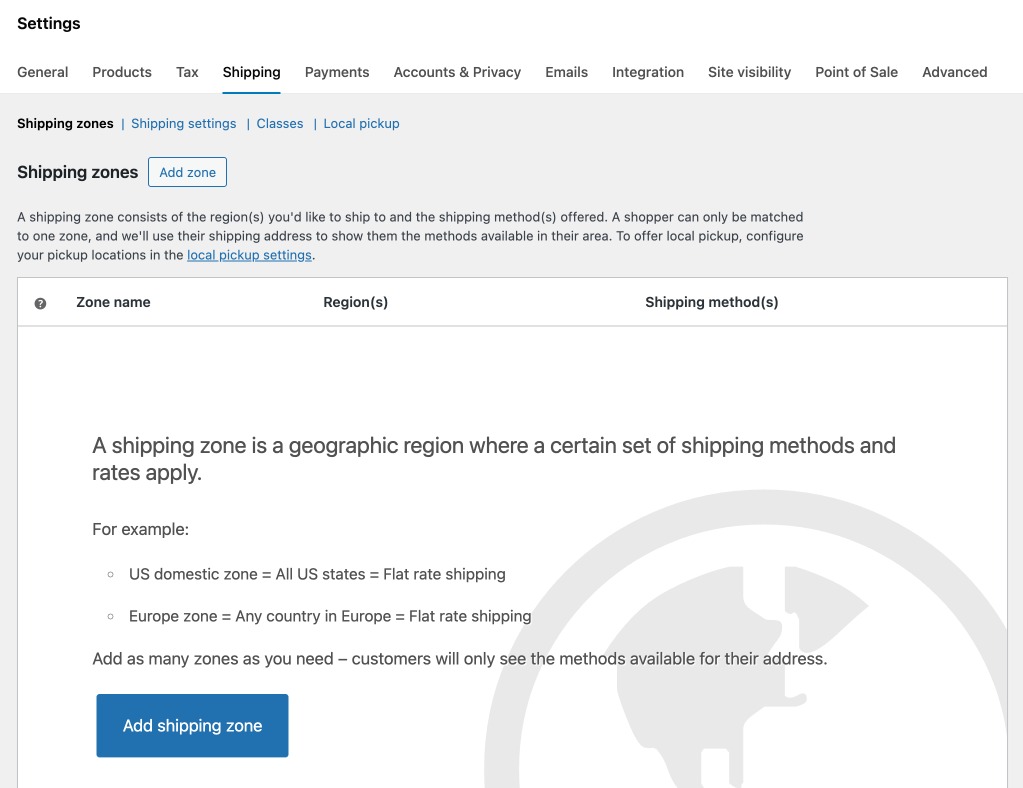Click the help question mark icon
This screenshot has width=1023, height=788.
coord(40,302)
